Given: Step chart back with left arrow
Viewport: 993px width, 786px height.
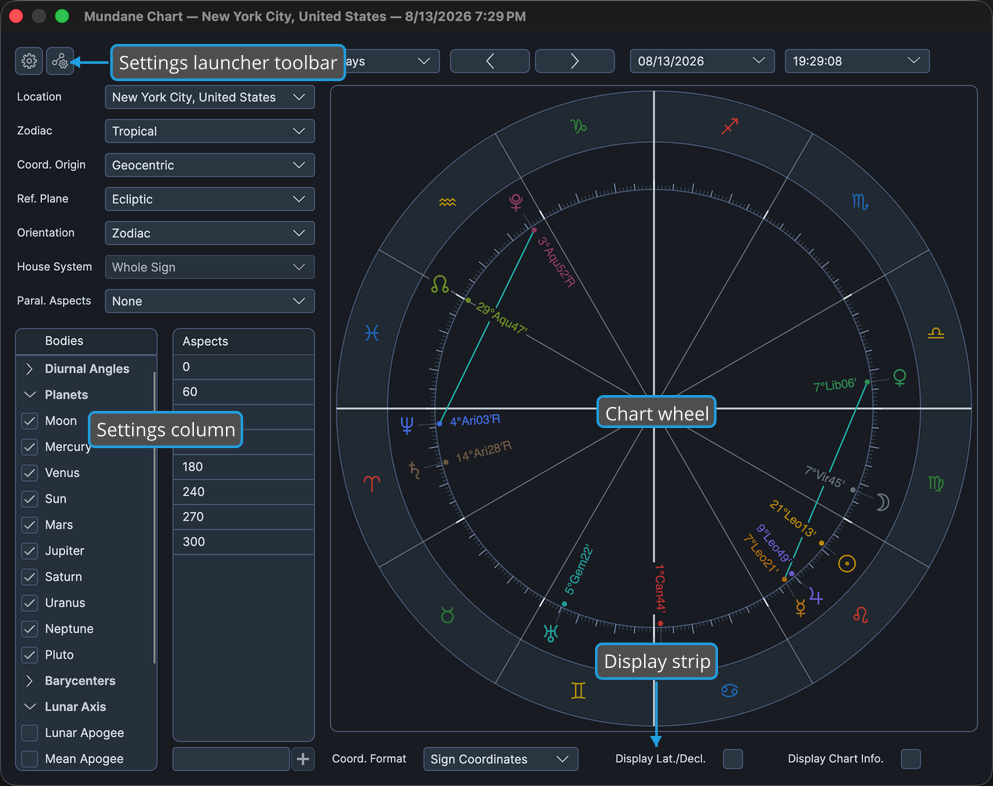Looking at the screenshot, I should tap(490, 61).
